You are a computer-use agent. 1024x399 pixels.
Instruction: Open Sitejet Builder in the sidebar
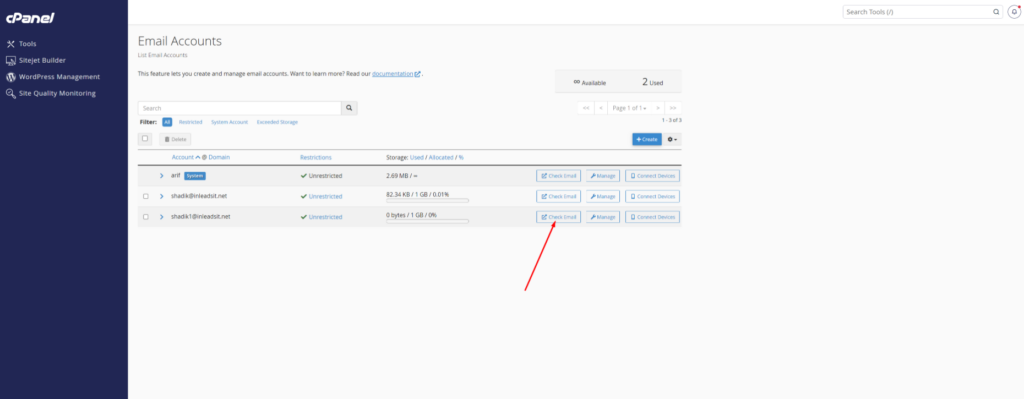point(36,60)
